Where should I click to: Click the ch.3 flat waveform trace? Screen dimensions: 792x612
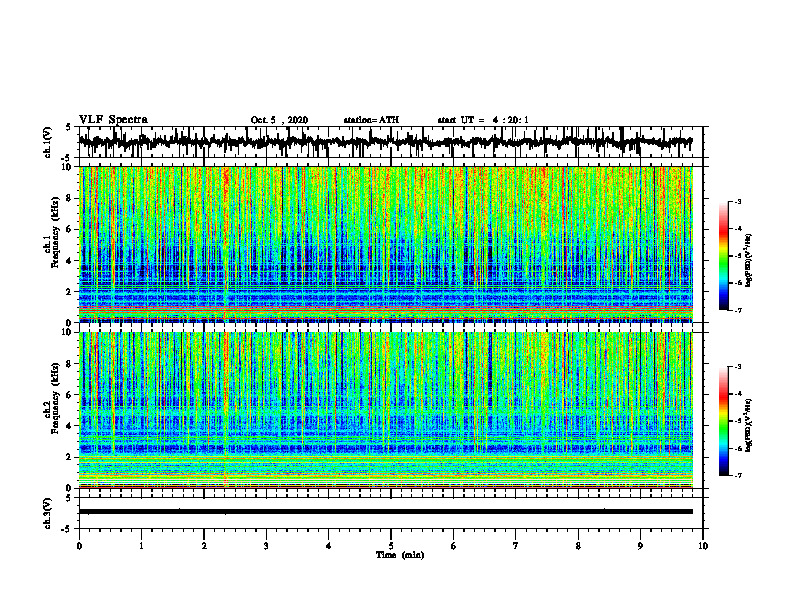(386, 512)
